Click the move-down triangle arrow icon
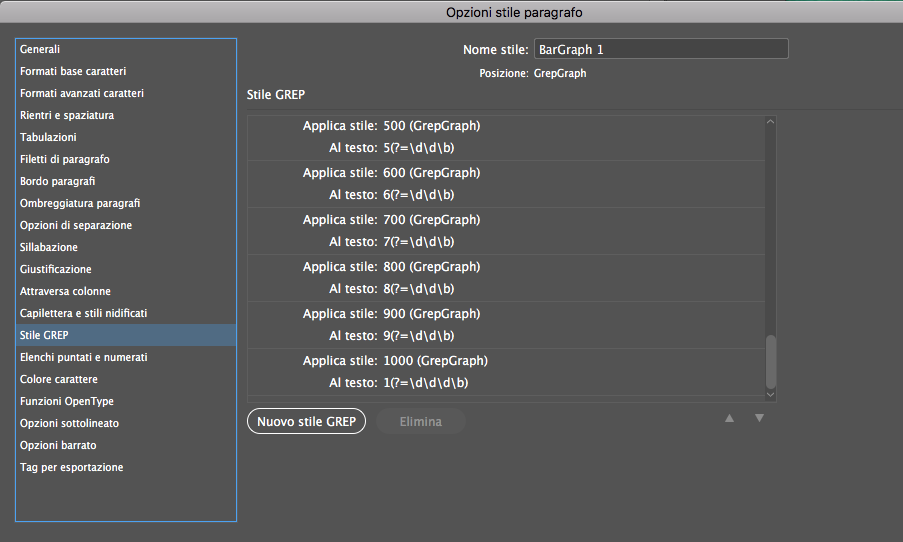Screen dimensions: 903x542 tap(759, 418)
